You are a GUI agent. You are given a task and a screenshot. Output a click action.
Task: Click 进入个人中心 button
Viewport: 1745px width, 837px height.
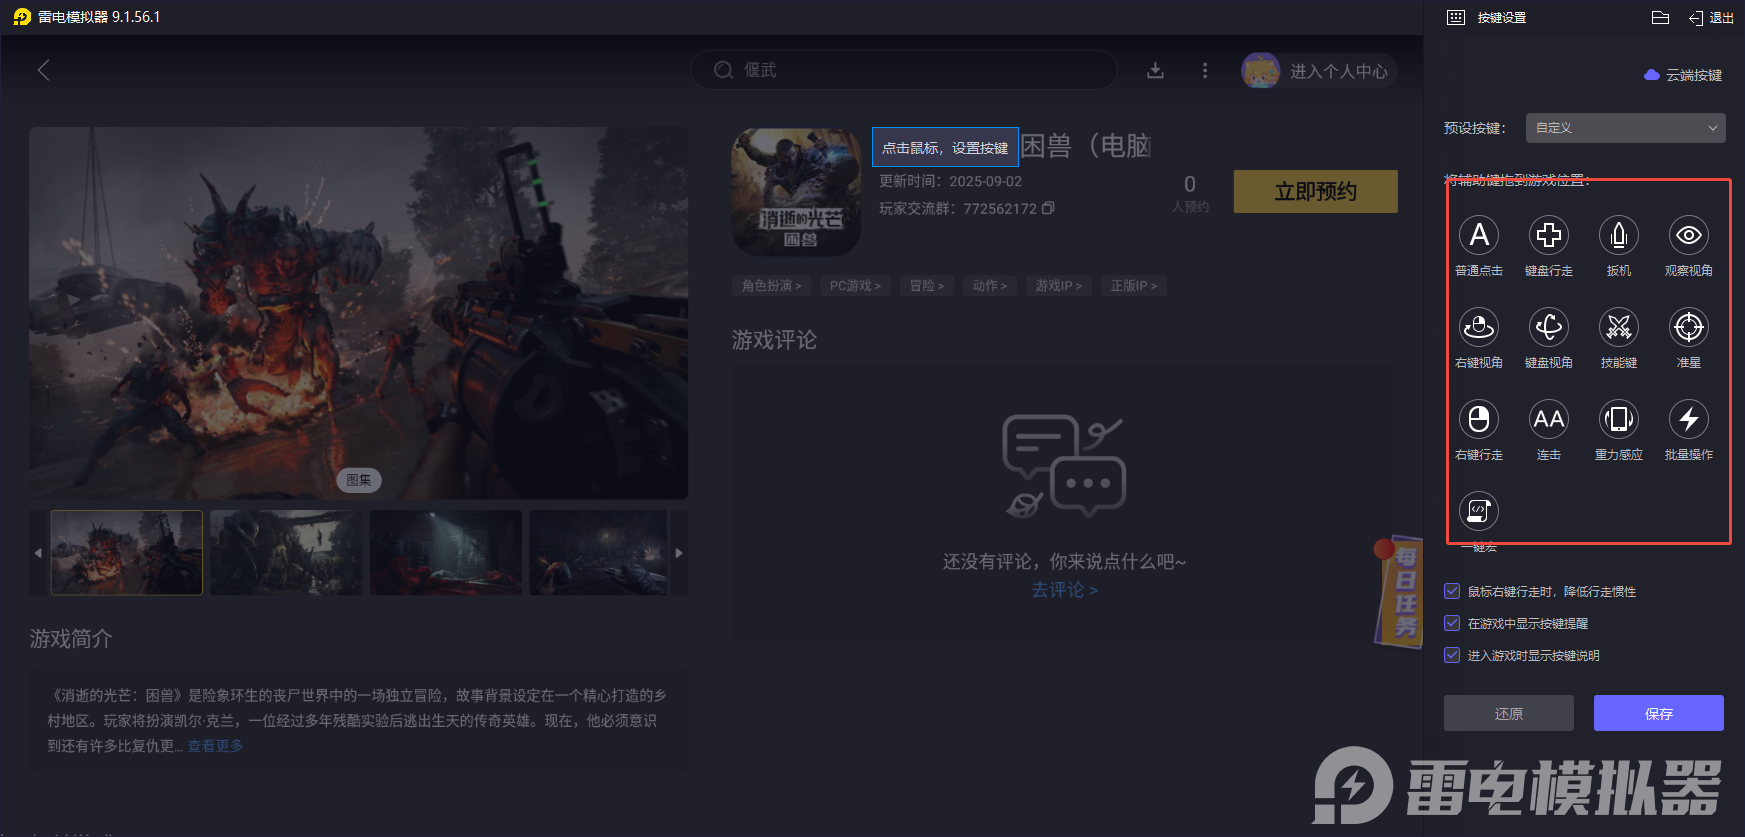[1338, 71]
